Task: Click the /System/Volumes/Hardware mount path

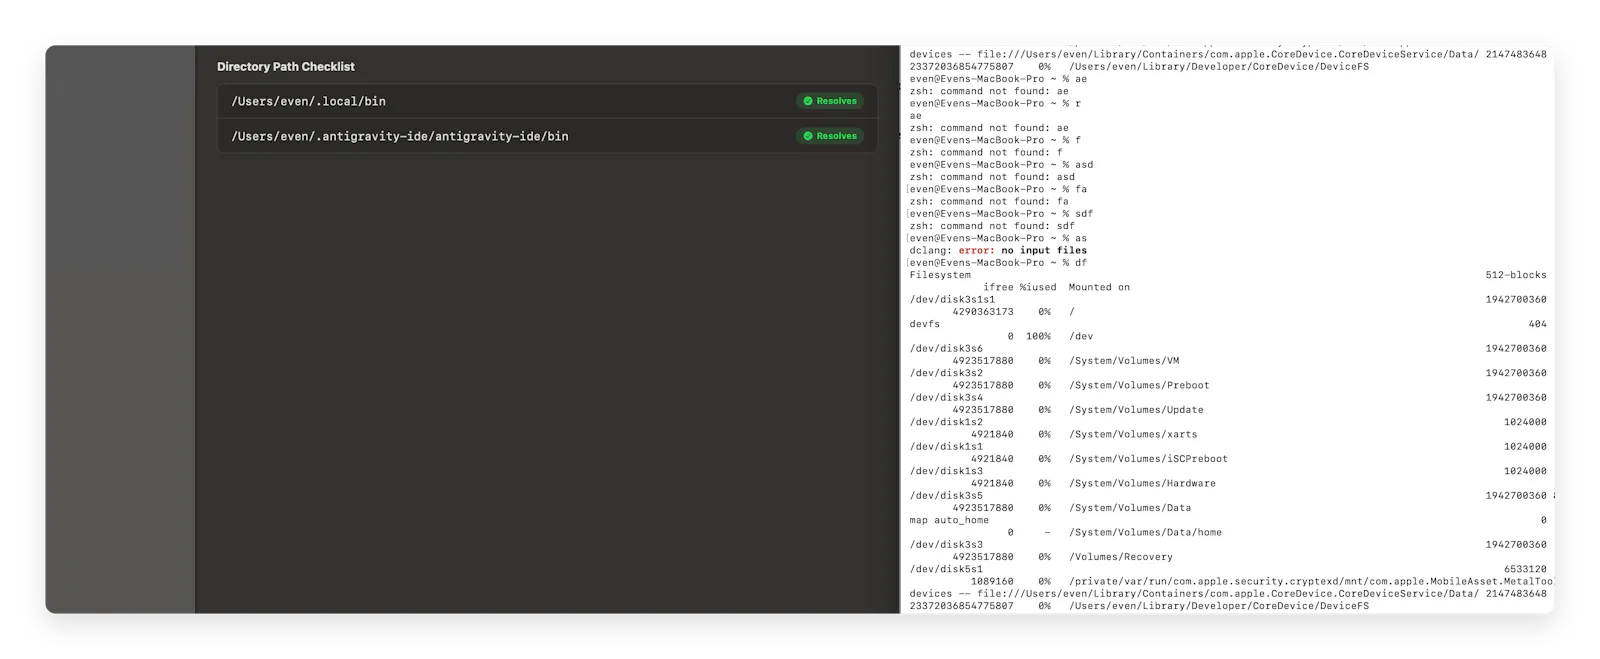Action: pos(1142,483)
